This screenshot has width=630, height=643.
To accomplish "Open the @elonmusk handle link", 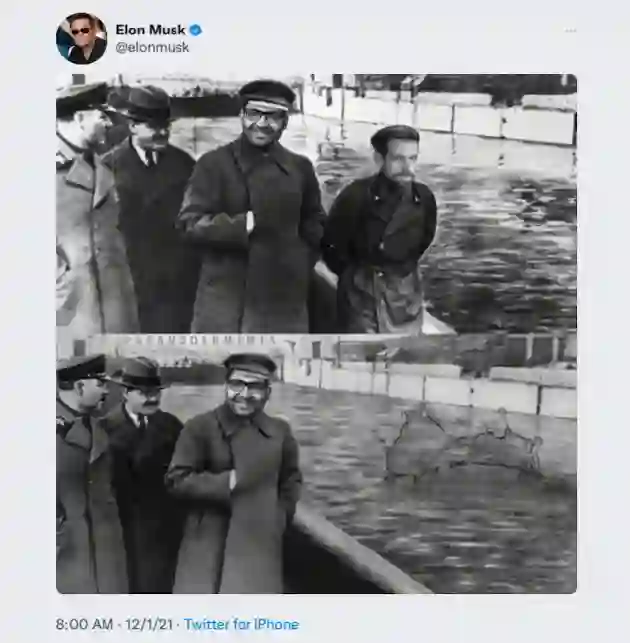I will [x=152, y=47].
